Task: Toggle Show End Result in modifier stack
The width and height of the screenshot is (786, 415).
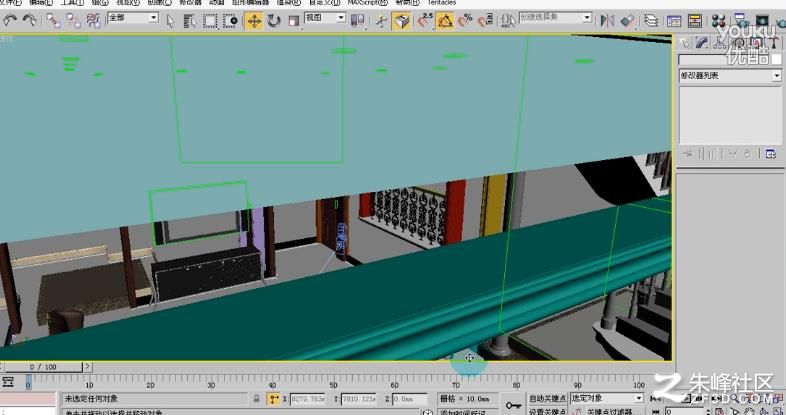Action: tap(711, 153)
